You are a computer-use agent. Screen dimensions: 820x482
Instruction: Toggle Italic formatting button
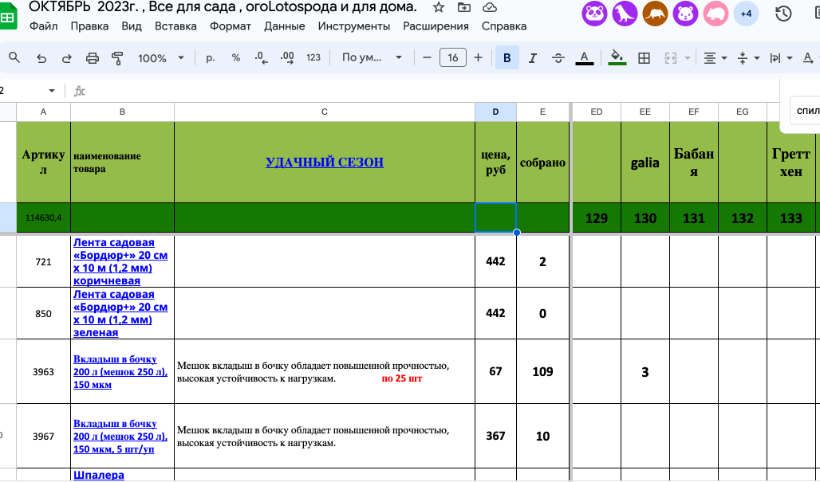[x=532, y=58]
